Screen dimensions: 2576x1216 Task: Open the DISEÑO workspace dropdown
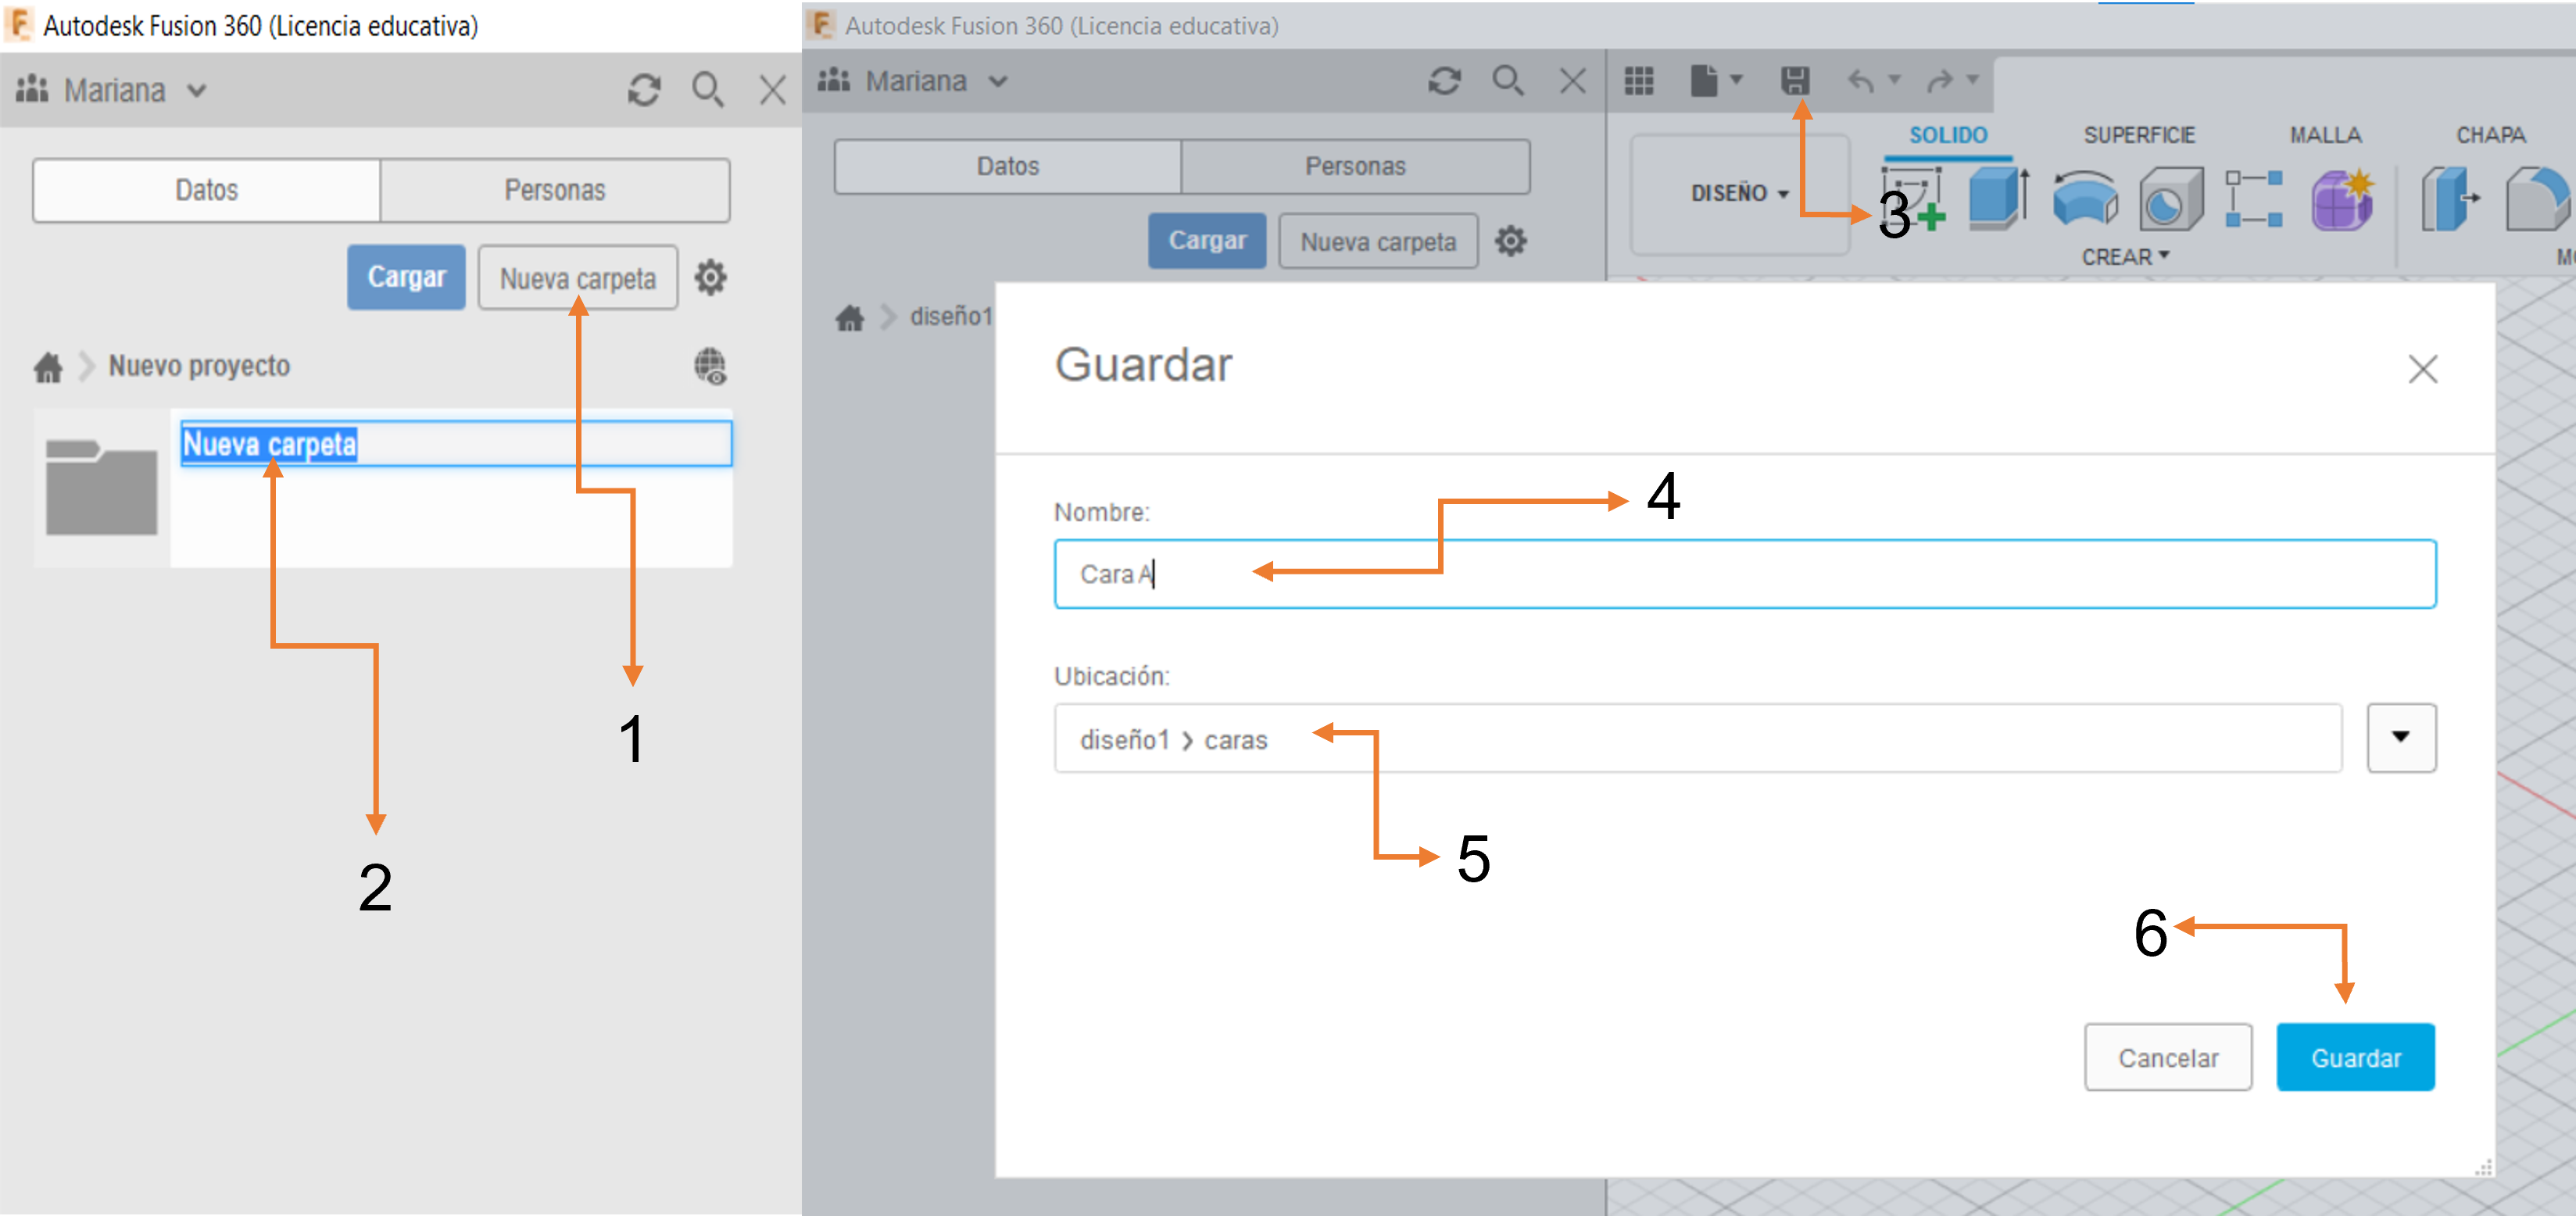(1739, 193)
